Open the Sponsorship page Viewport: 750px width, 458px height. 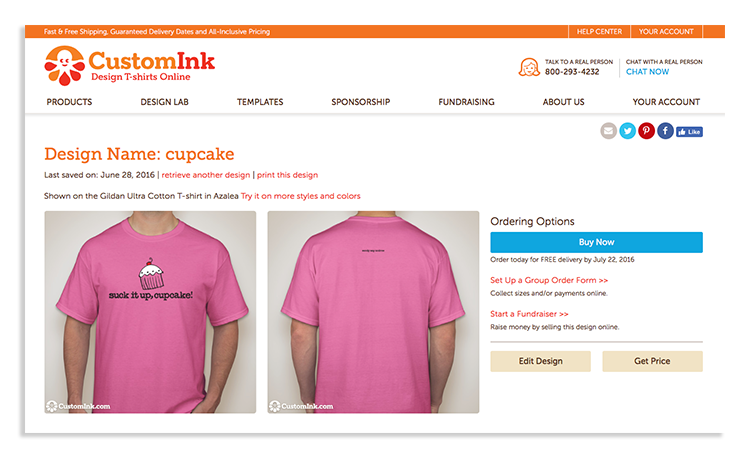pyautogui.click(x=361, y=102)
